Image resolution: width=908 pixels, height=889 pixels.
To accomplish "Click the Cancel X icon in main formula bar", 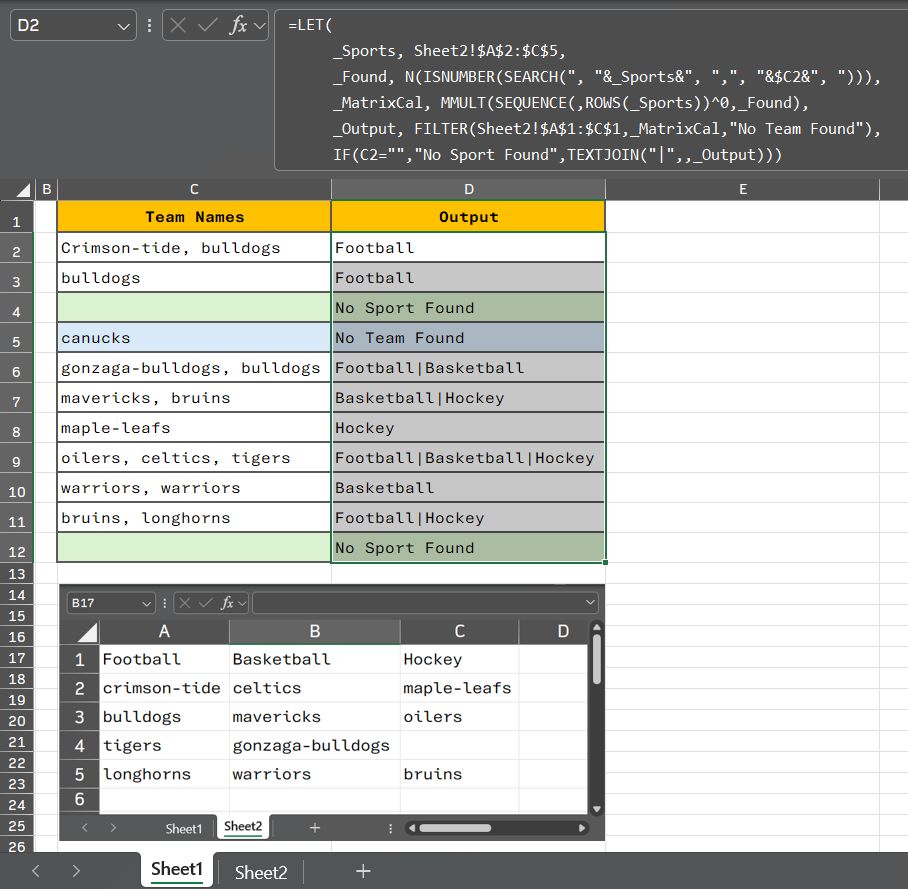I will click(178, 25).
